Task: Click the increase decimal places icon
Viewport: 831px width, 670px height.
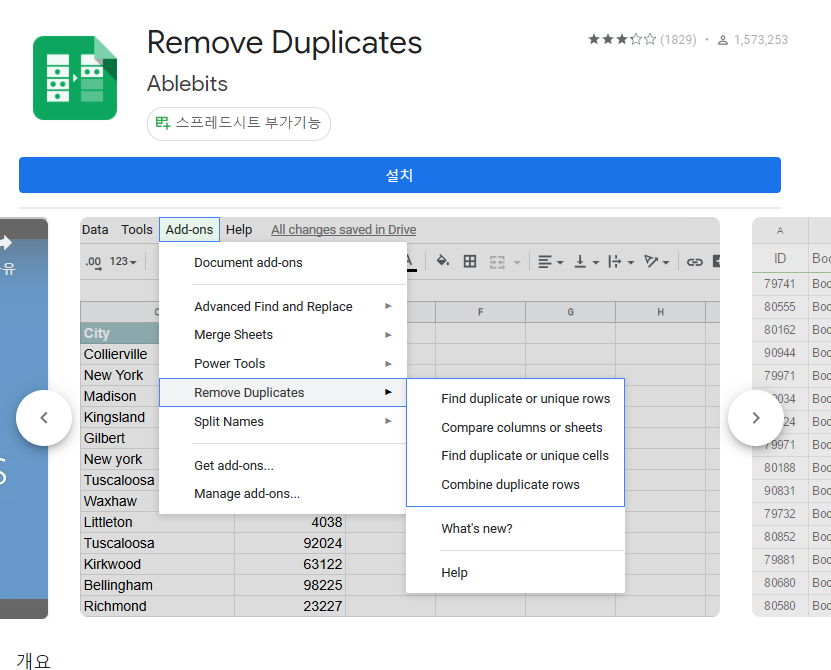Action: (x=94, y=262)
